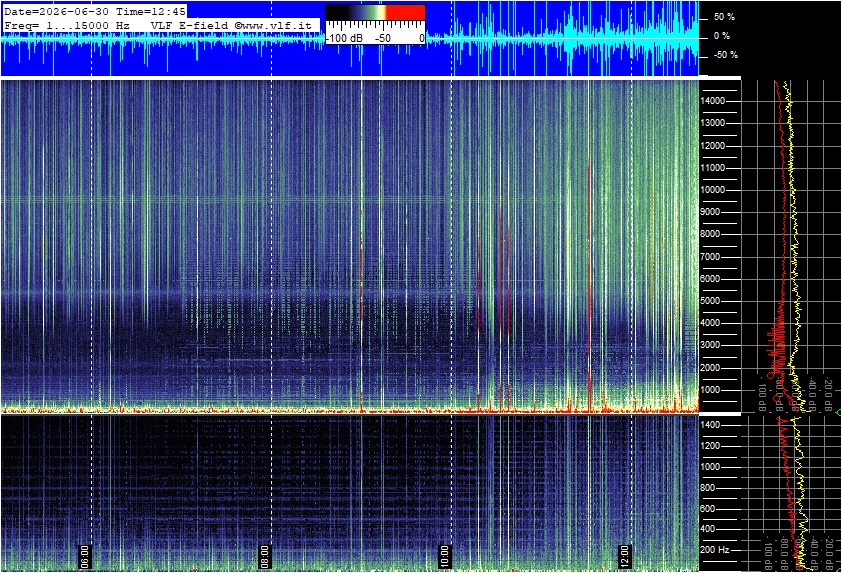Click the dB color scale gradient bar
Viewport: 842px width, 573px height.
[x=375, y=12]
